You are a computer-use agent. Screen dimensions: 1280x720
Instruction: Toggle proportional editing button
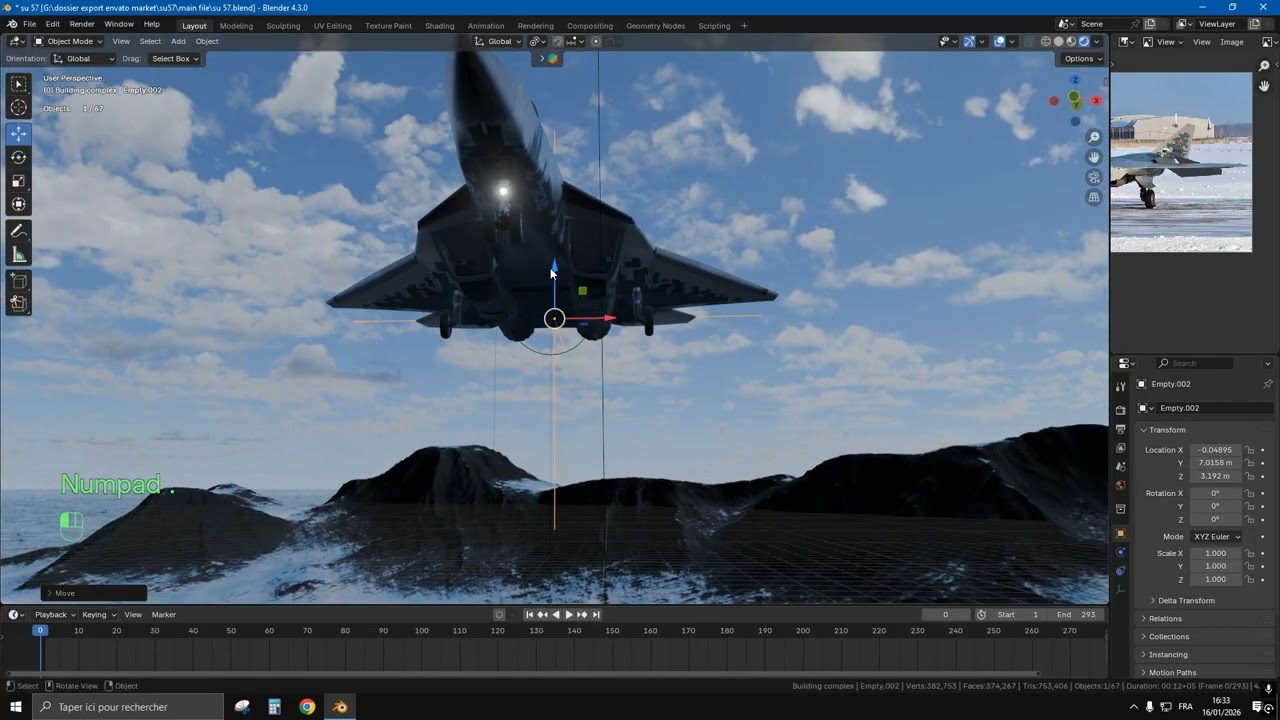596,41
